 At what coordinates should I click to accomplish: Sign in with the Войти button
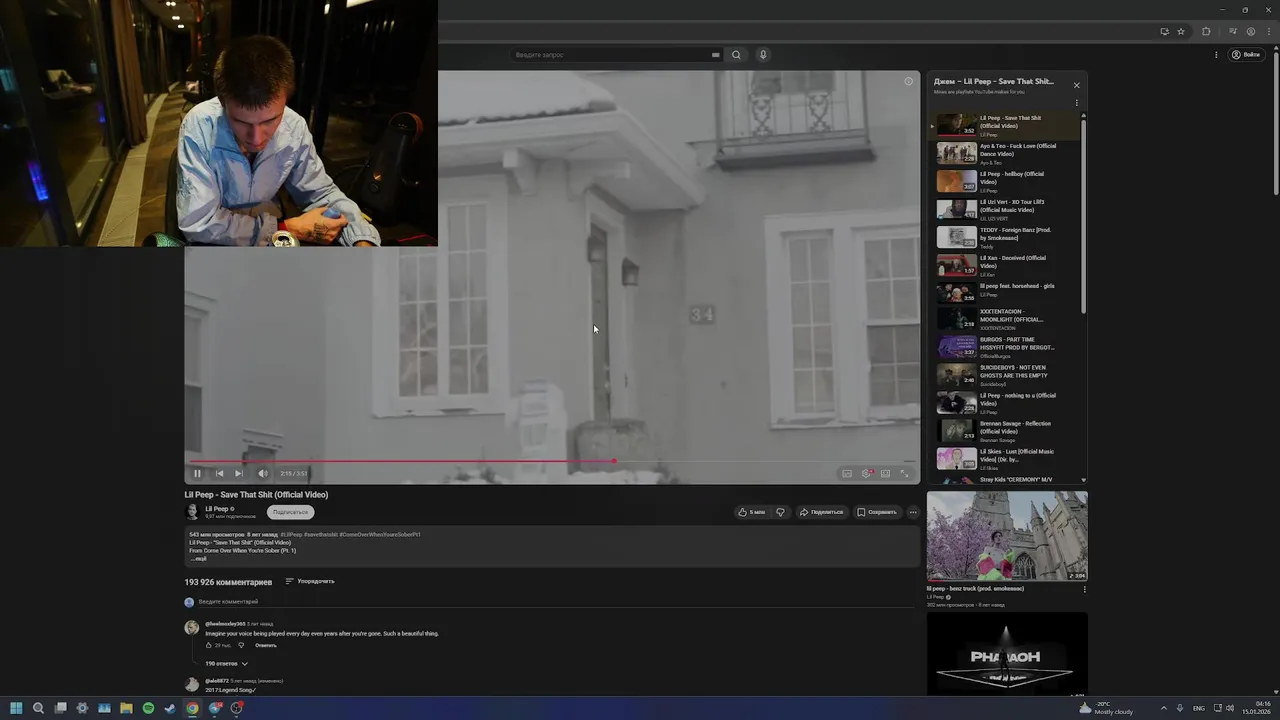point(1246,55)
